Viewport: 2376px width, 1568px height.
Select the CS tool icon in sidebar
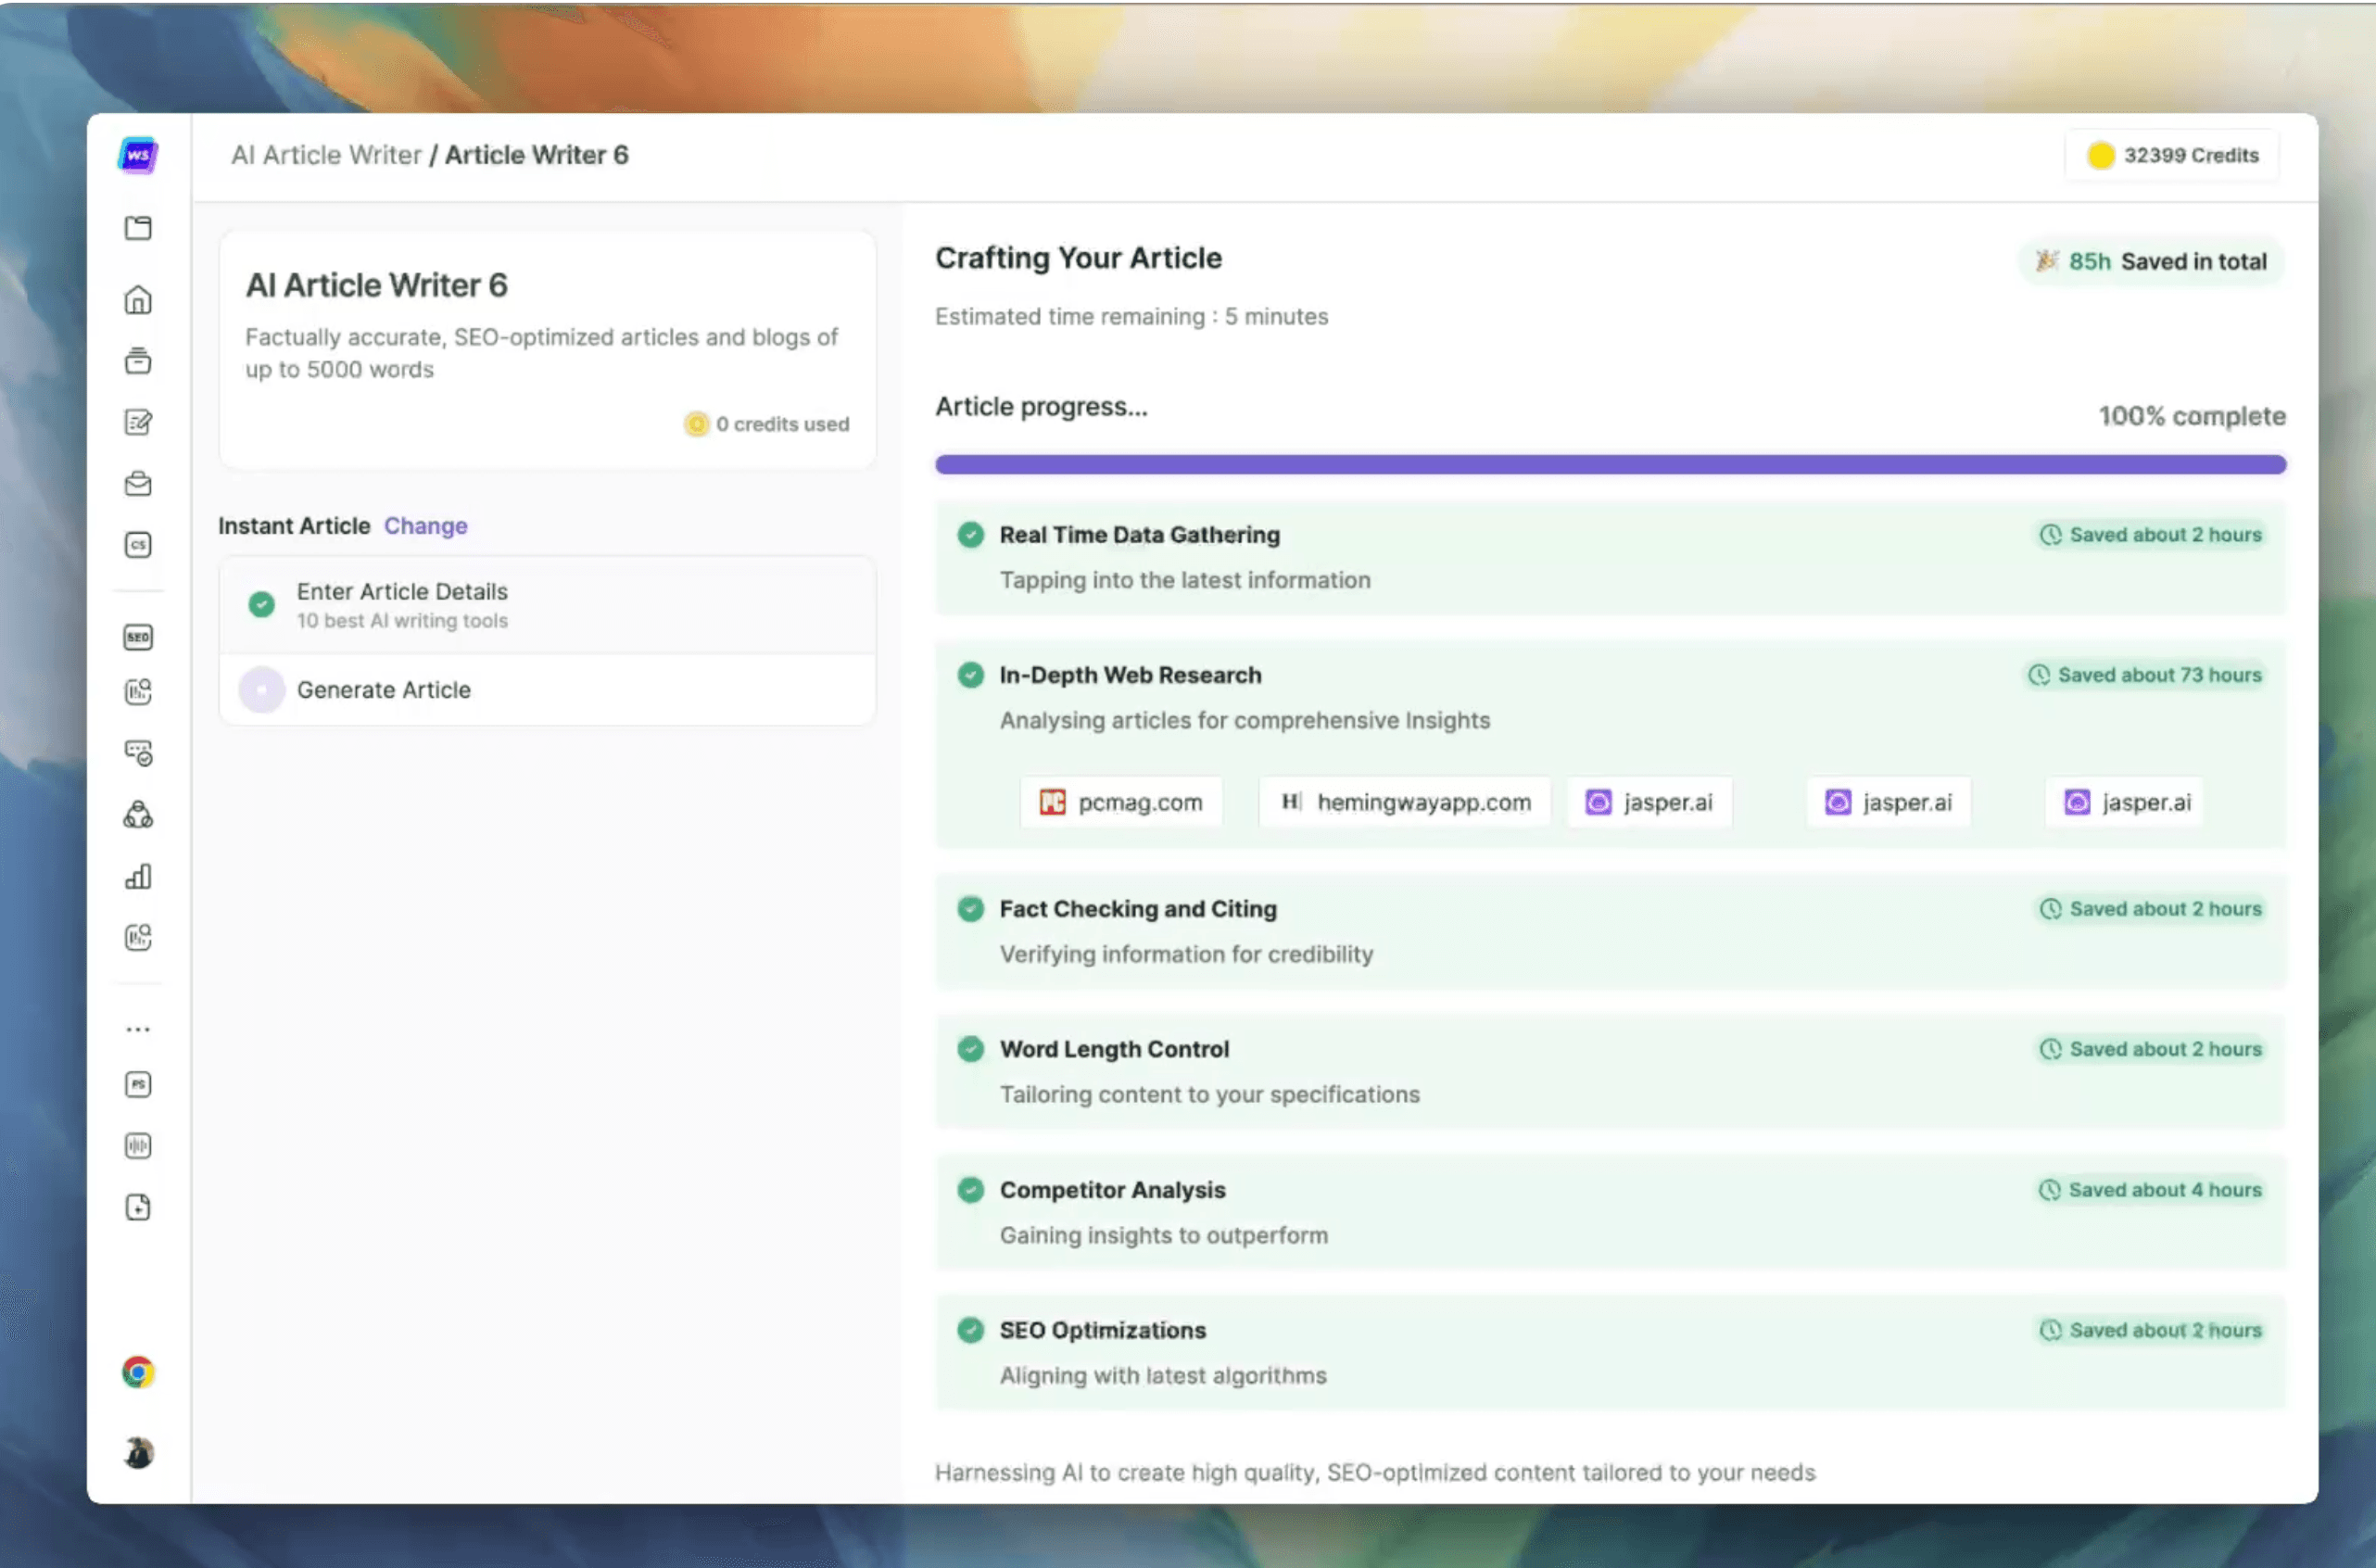[x=138, y=545]
